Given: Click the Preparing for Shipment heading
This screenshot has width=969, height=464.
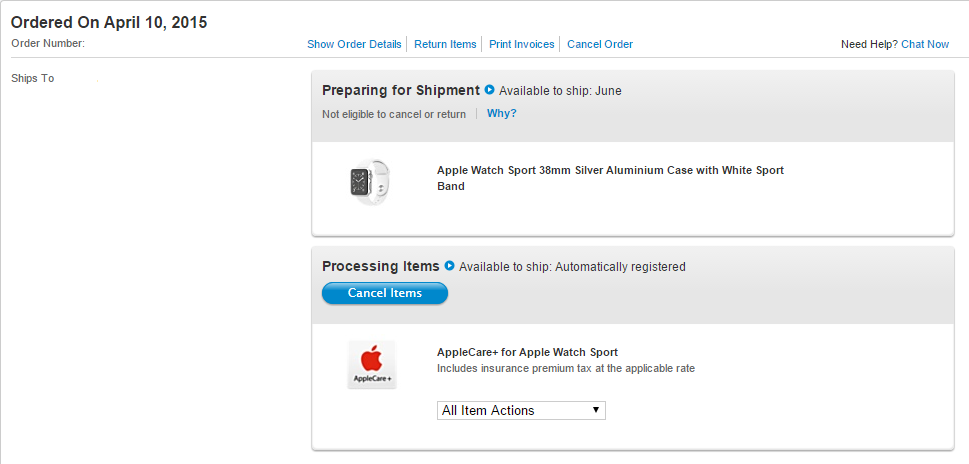Looking at the screenshot, I should [401, 90].
